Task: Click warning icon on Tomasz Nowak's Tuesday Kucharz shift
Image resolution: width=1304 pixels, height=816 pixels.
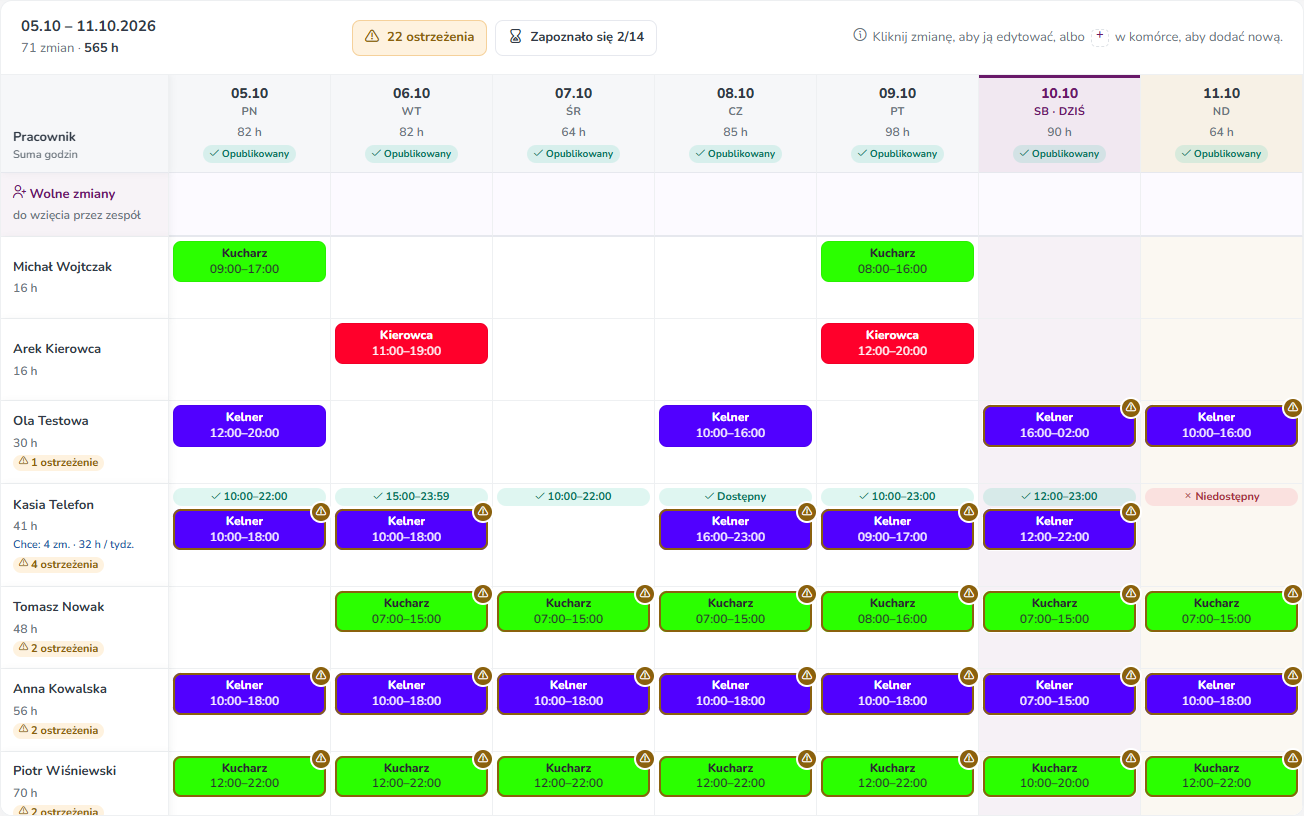Action: 483,593
